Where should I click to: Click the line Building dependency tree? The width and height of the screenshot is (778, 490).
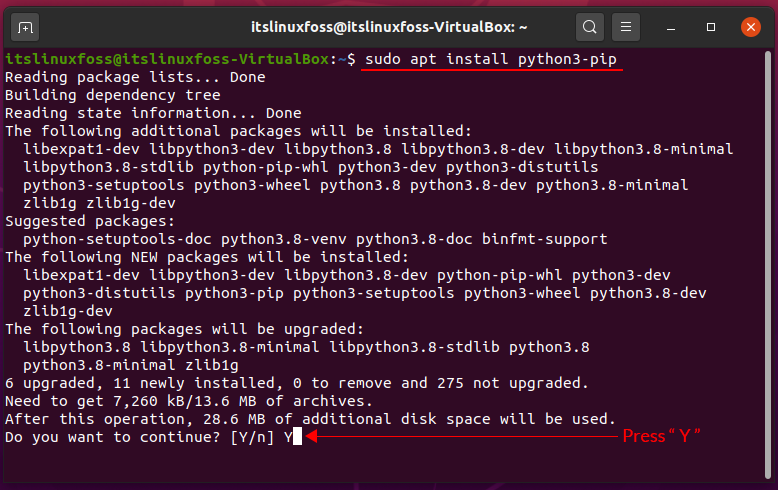pos(113,95)
